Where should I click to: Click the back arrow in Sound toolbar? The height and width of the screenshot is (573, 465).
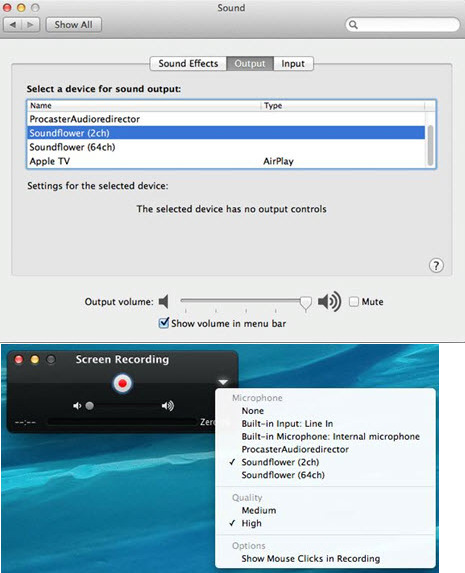tap(13, 25)
